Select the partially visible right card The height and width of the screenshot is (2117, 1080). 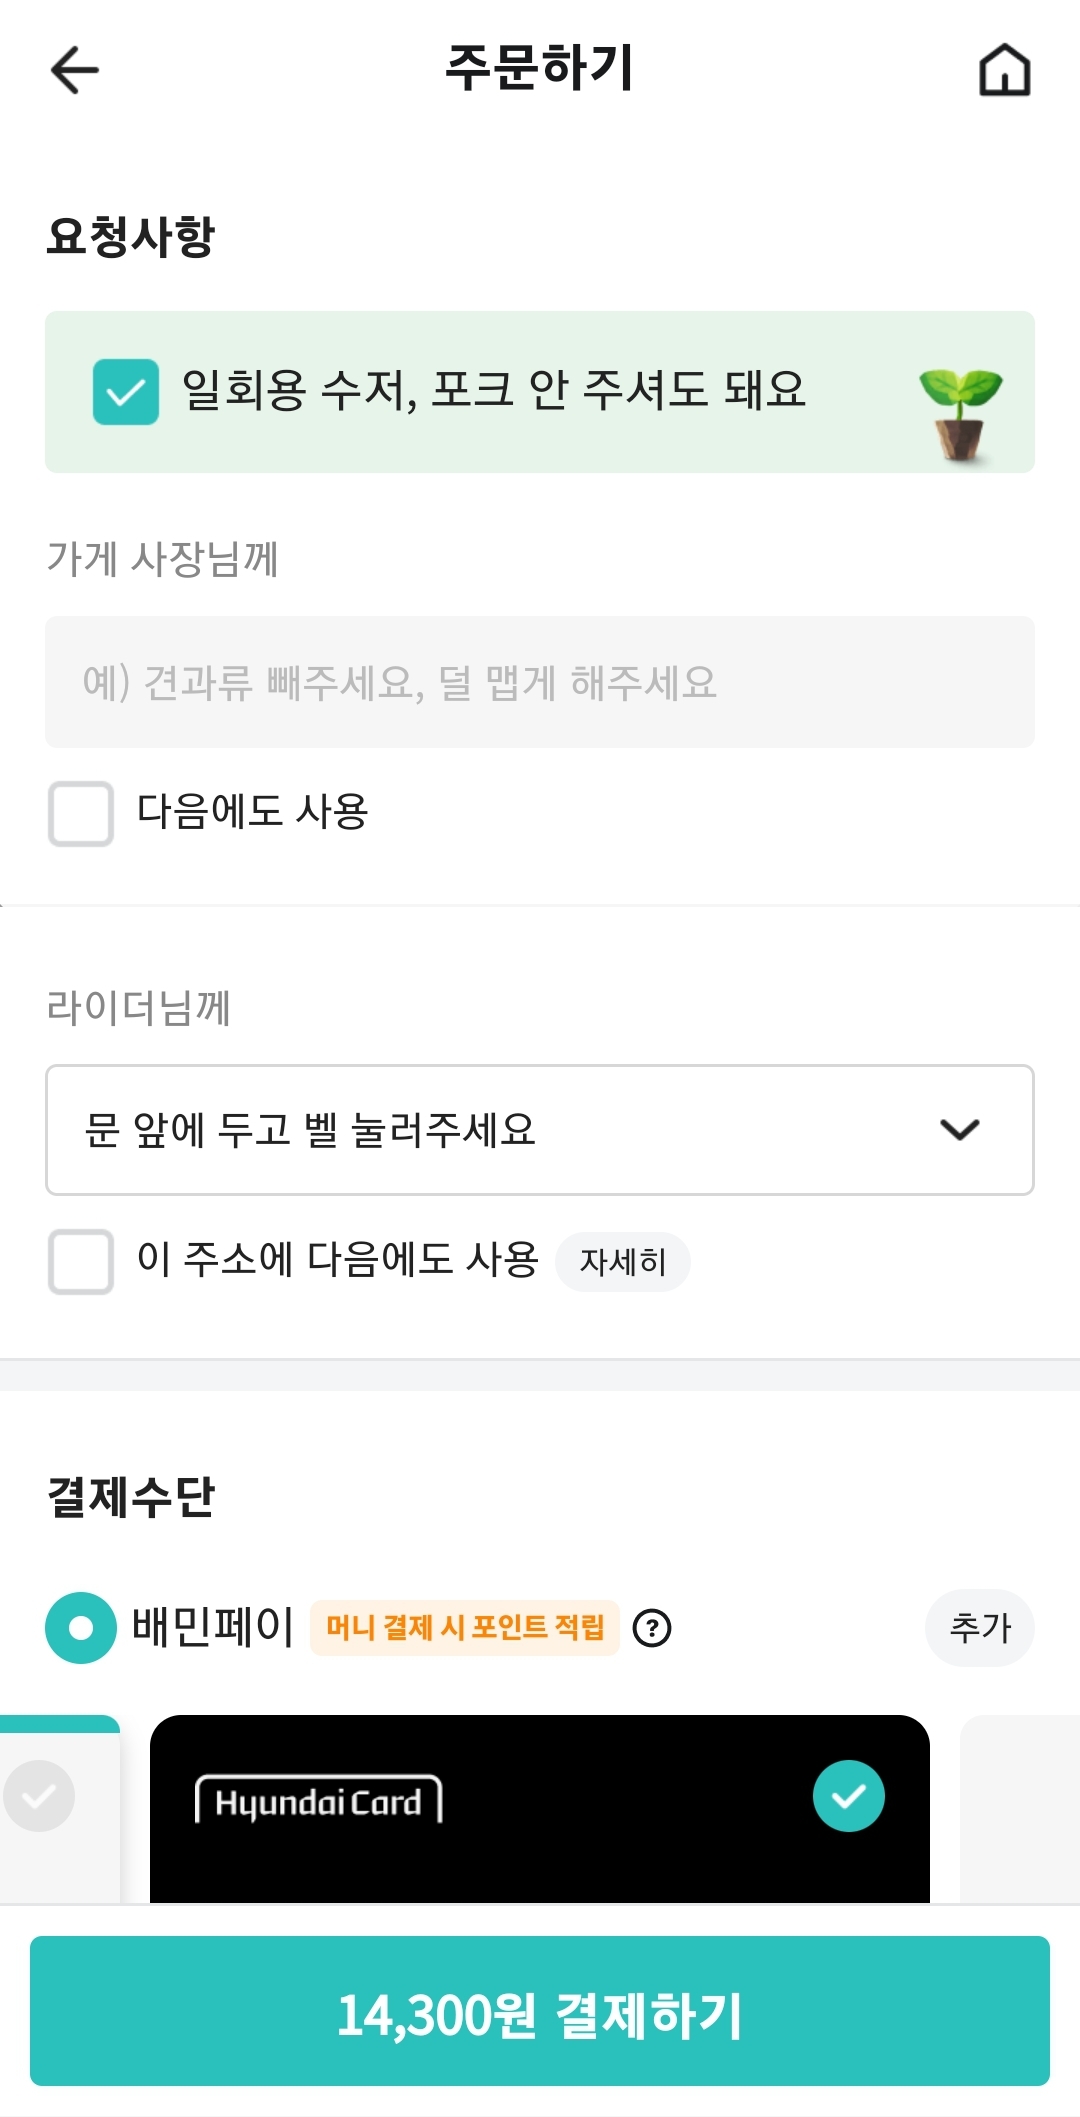tap(1020, 1808)
